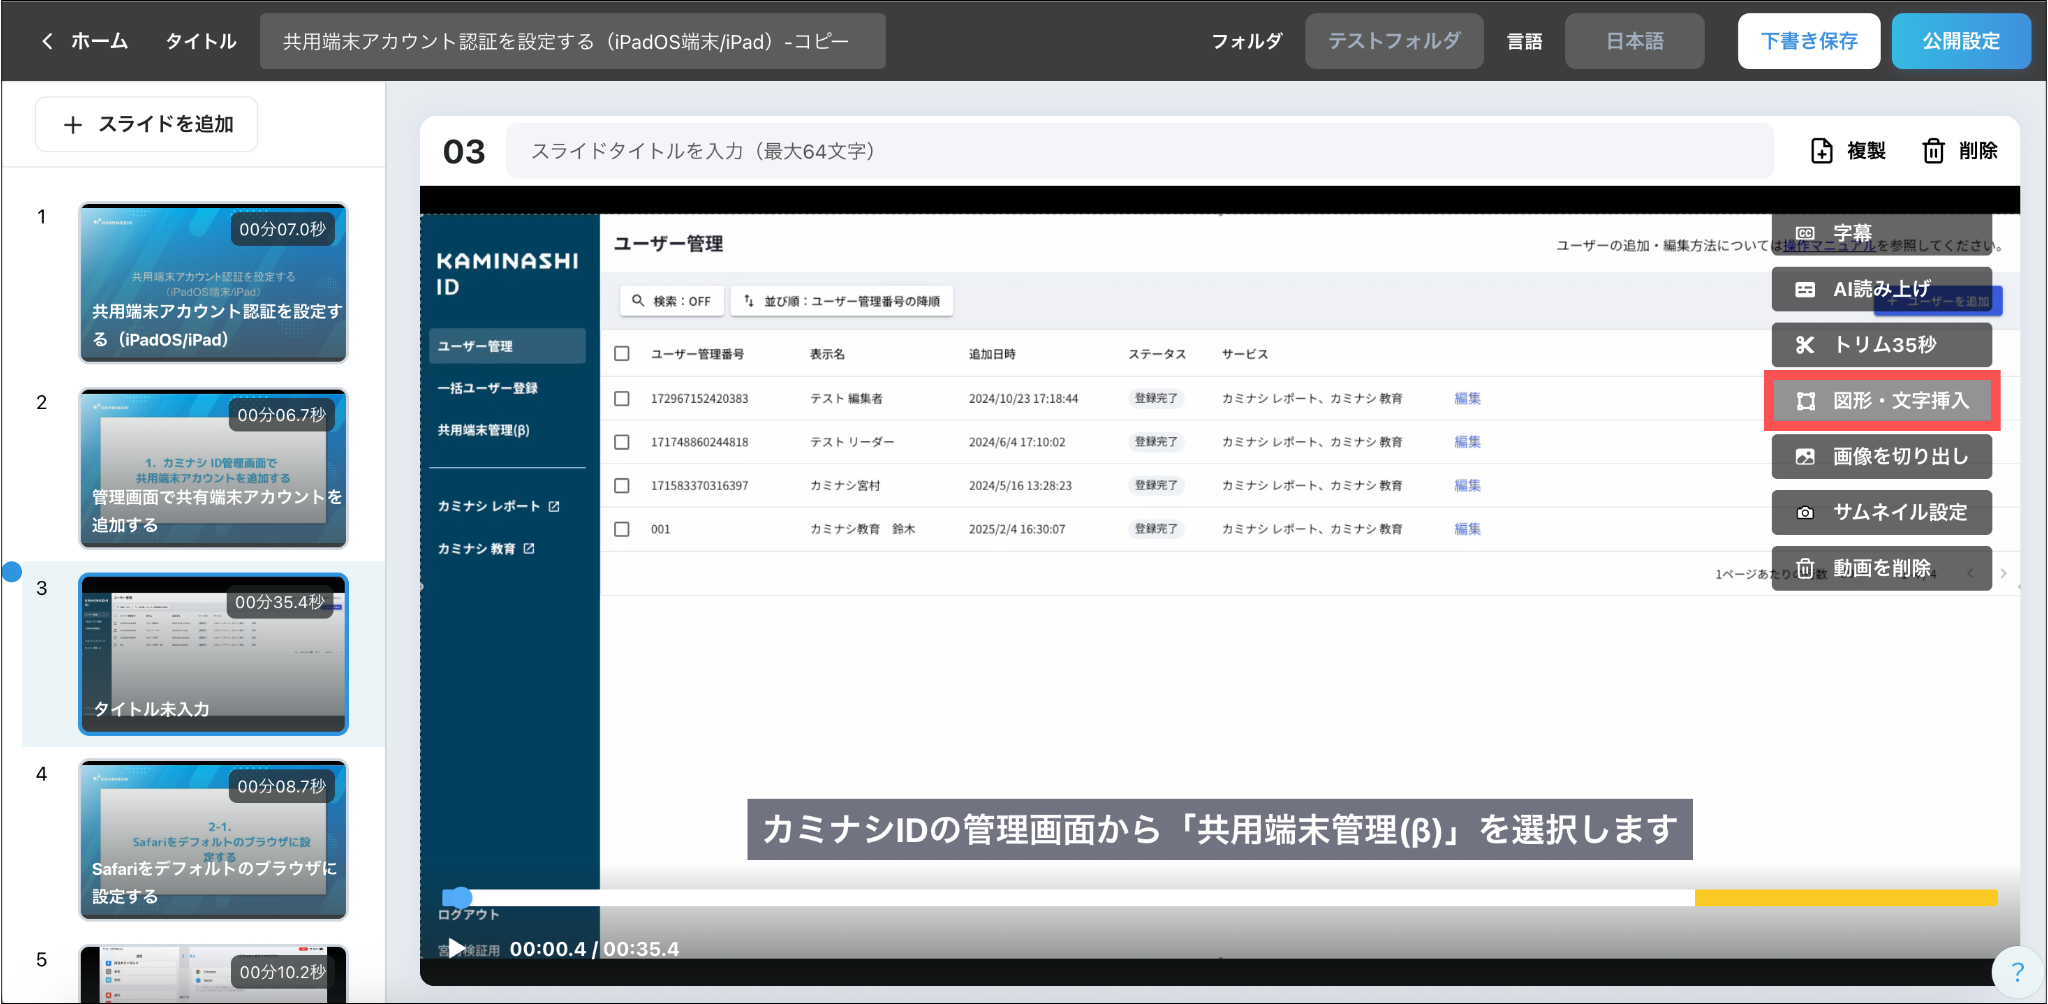
Task: Select the トリム35秒 scissors tool
Action: pos(1881,345)
